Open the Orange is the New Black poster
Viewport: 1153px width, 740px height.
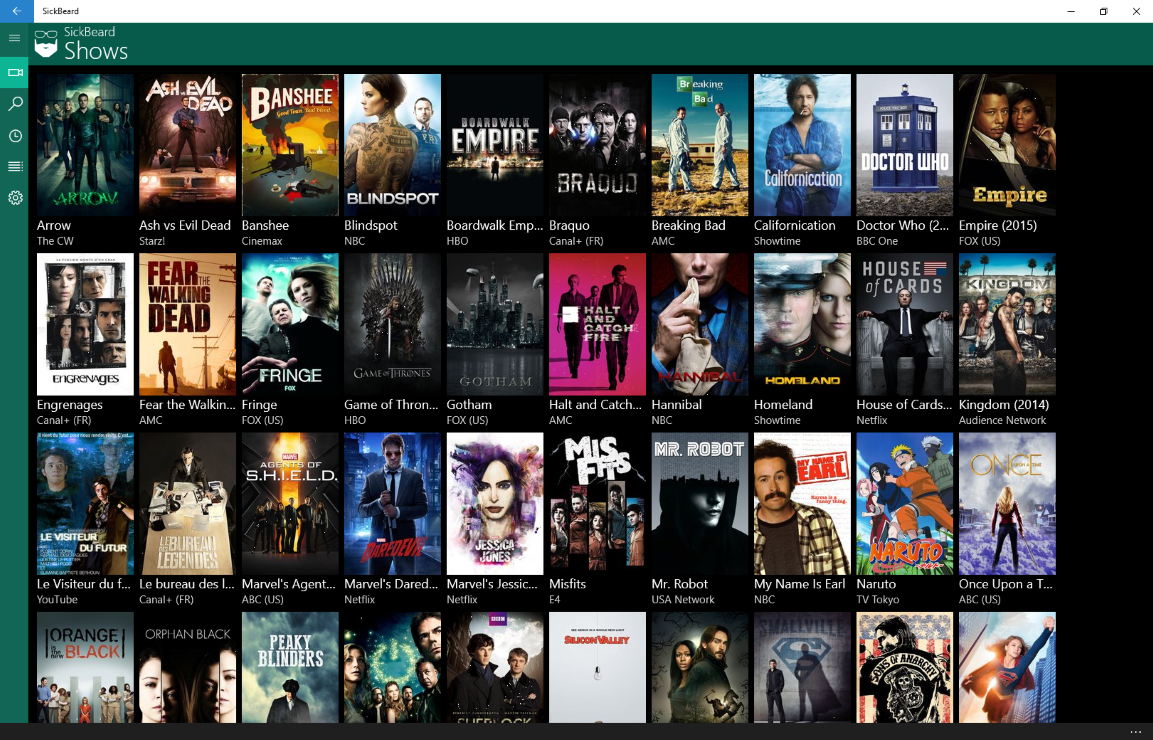[x=85, y=667]
